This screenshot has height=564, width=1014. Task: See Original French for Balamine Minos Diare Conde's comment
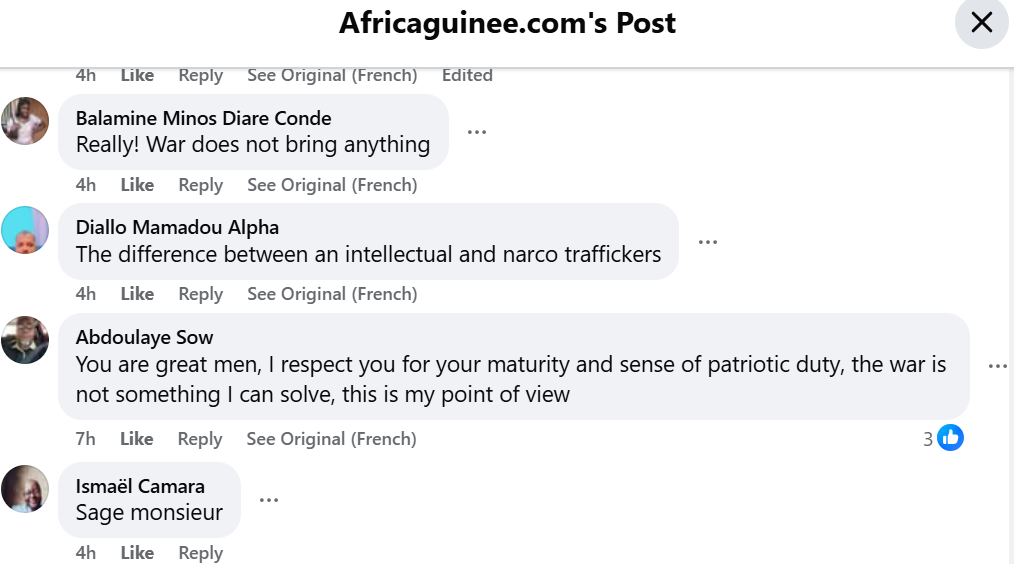332,185
